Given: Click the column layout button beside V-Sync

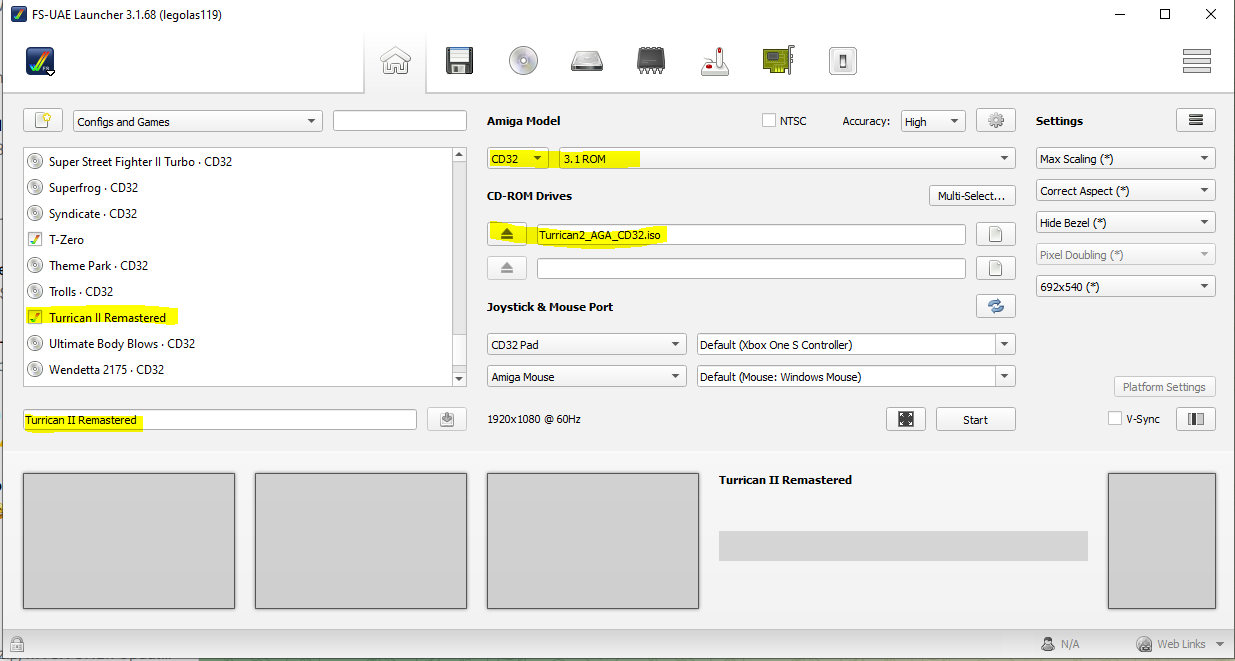Looking at the screenshot, I should (x=1196, y=419).
